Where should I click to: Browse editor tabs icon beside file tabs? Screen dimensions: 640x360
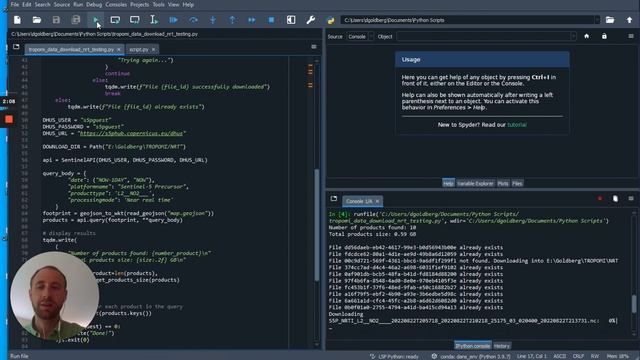click(x=16, y=47)
